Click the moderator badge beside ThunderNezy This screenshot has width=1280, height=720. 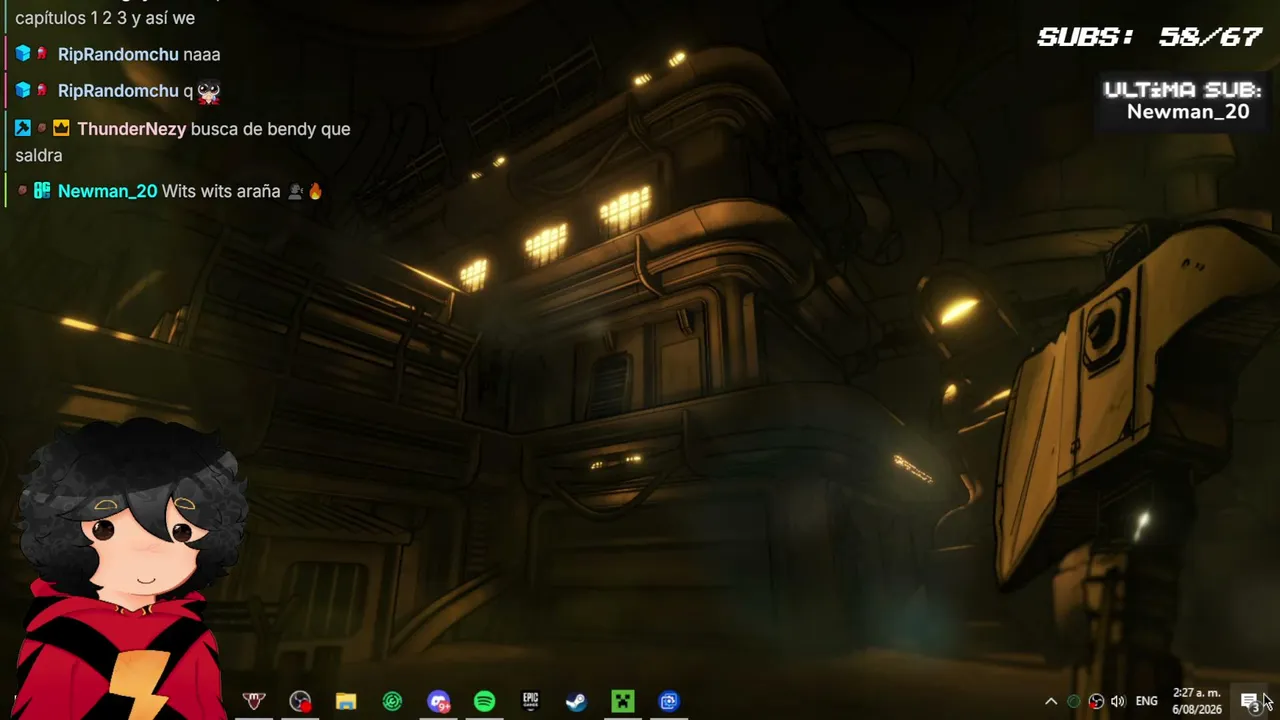23,128
